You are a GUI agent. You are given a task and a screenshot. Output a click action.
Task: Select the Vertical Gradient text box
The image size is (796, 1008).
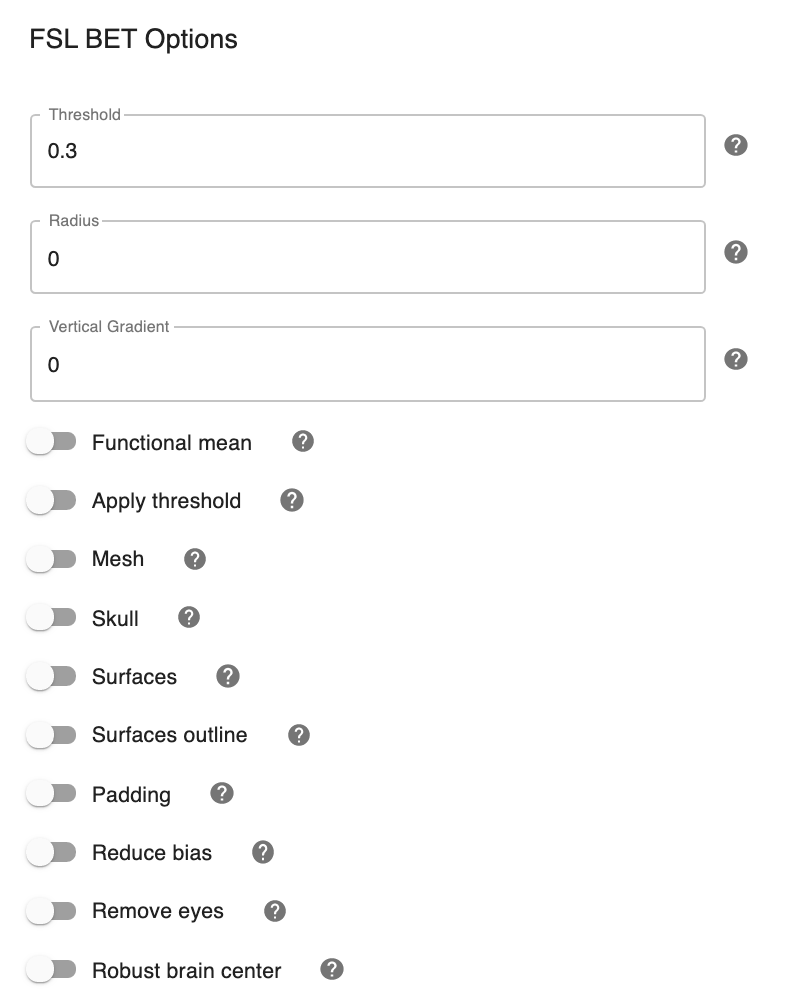pos(368,365)
